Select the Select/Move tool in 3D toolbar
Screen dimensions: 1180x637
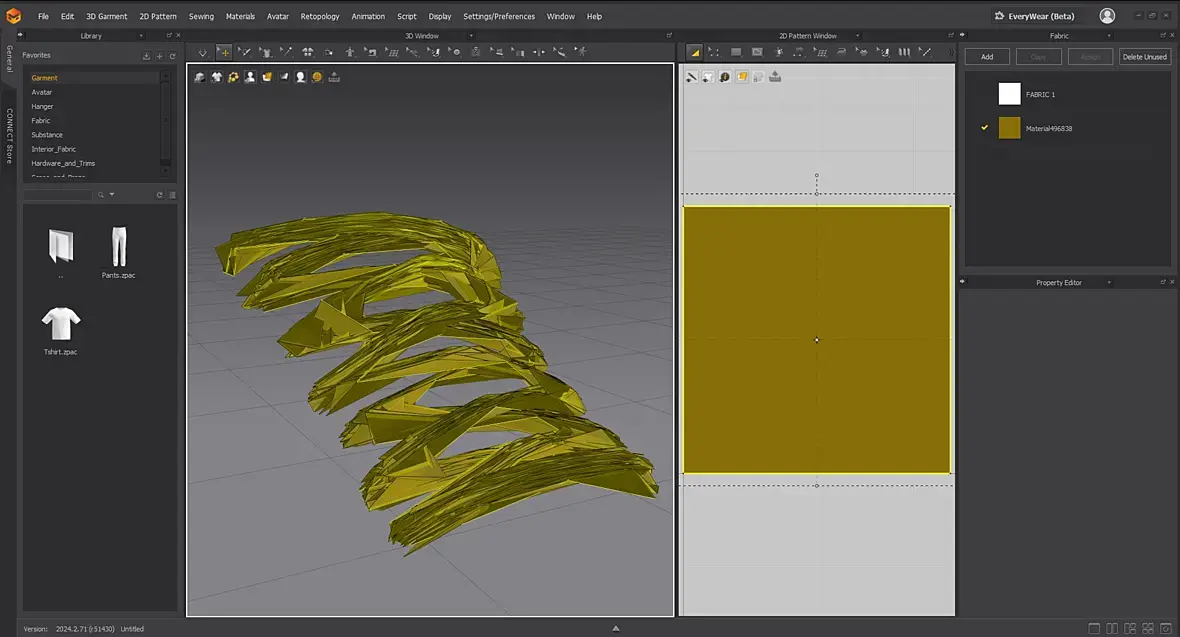coord(224,52)
